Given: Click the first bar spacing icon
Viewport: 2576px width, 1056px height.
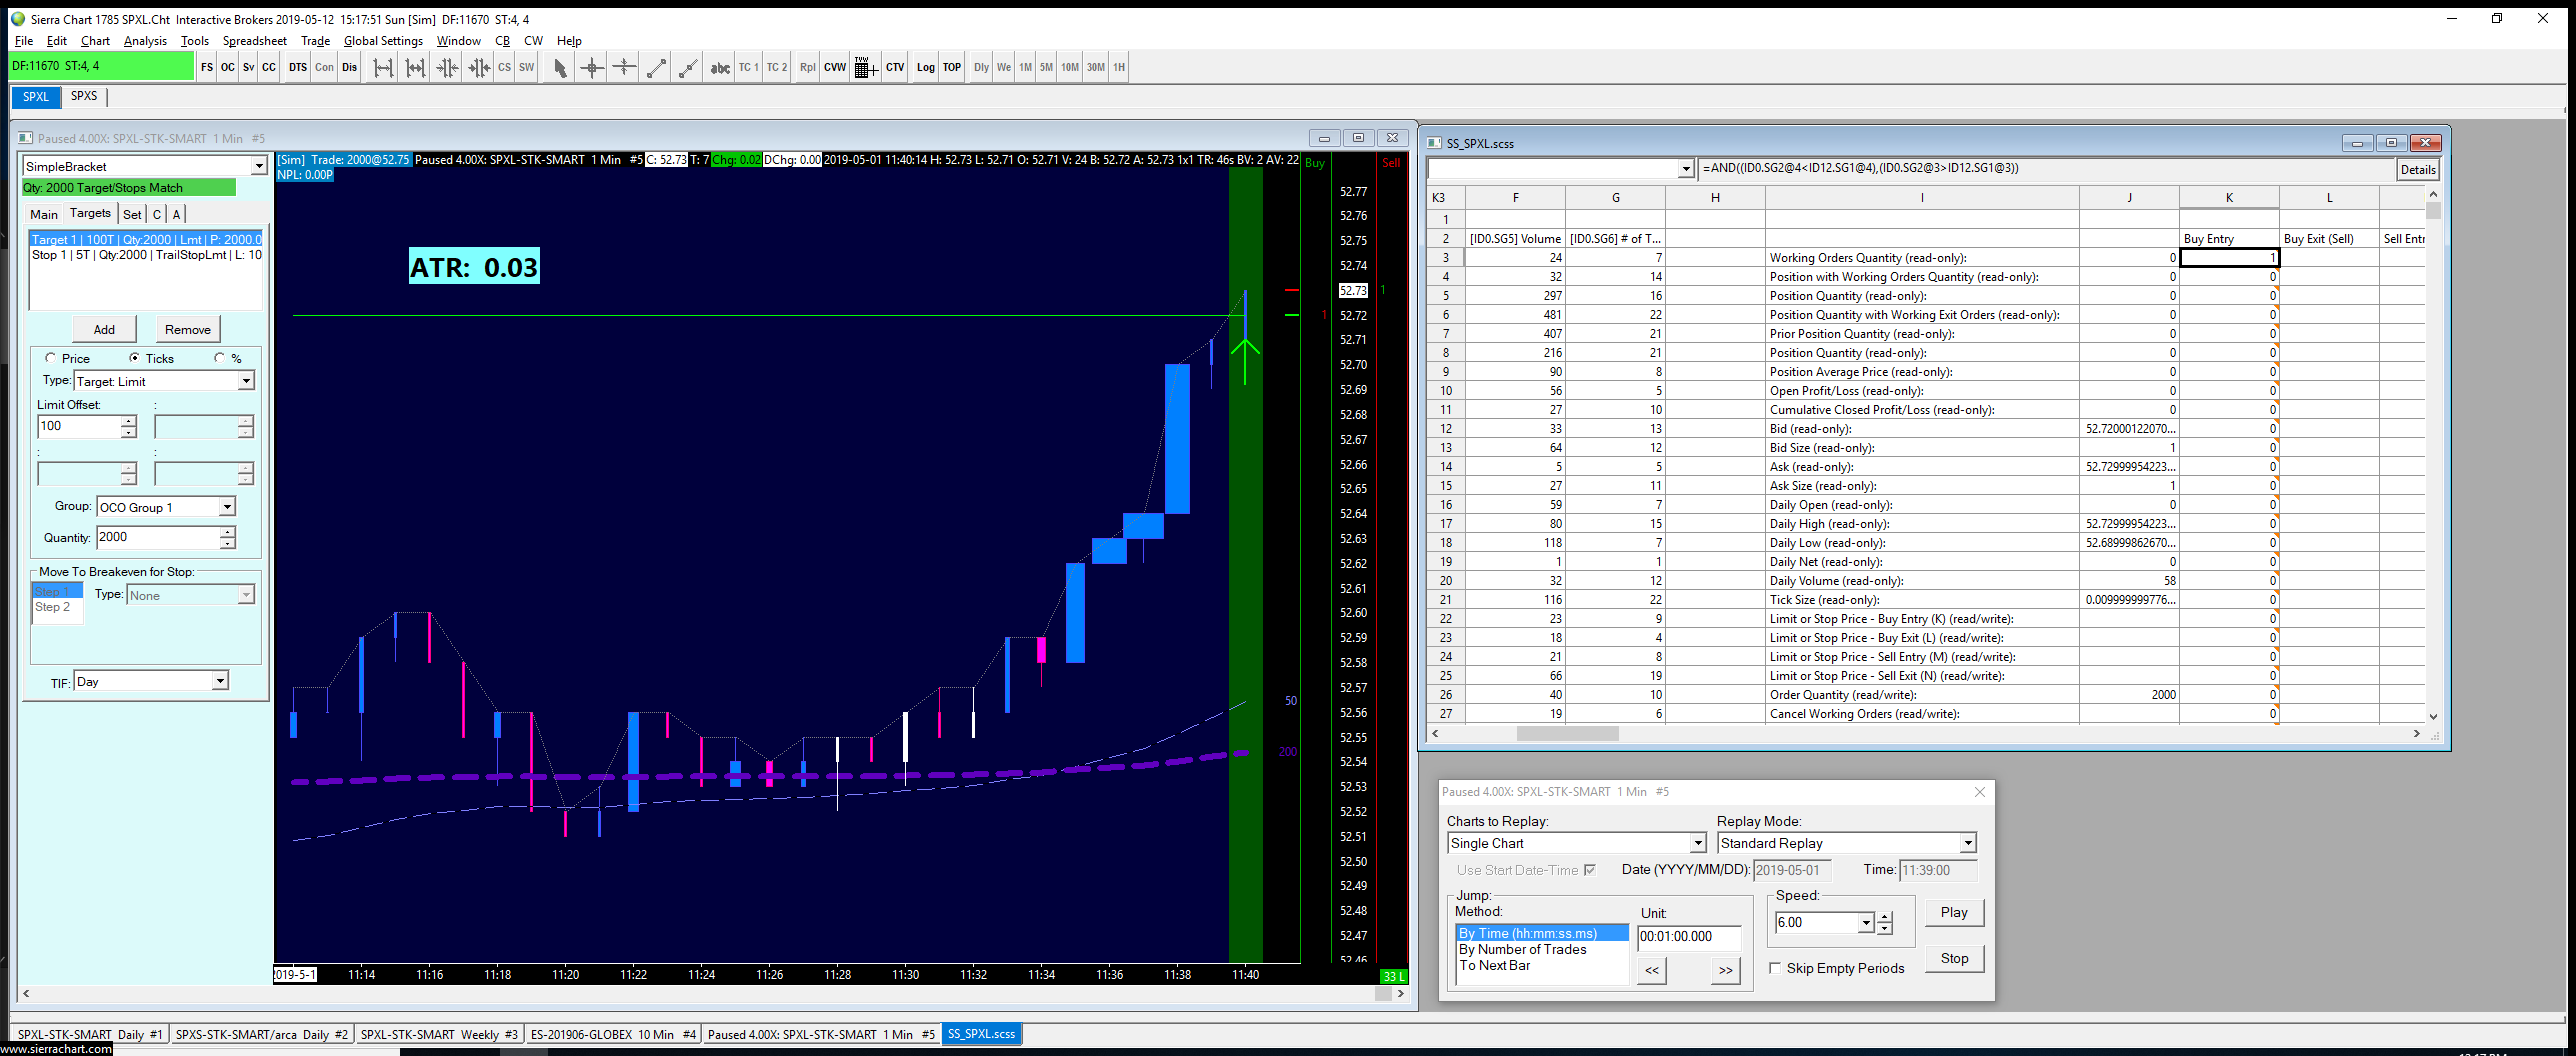Looking at the screenshot, I should (x=383, y=68).
